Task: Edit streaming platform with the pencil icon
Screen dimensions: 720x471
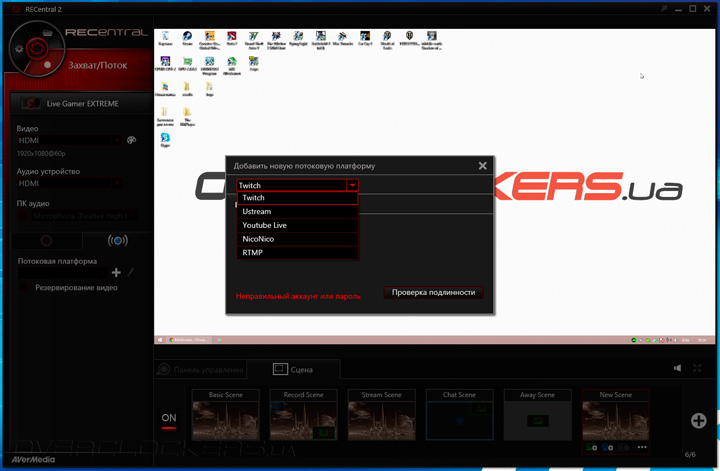Action: point(131,273)
